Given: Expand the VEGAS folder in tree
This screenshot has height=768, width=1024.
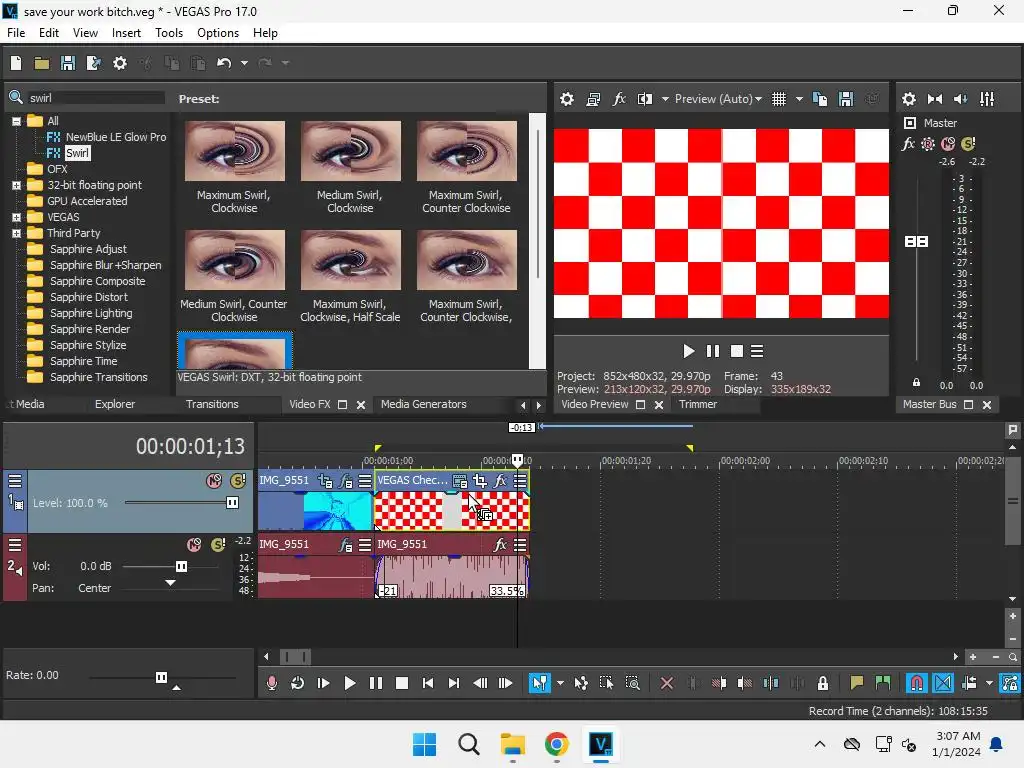Looking at the screenshot, I should [x=16, y=217].
